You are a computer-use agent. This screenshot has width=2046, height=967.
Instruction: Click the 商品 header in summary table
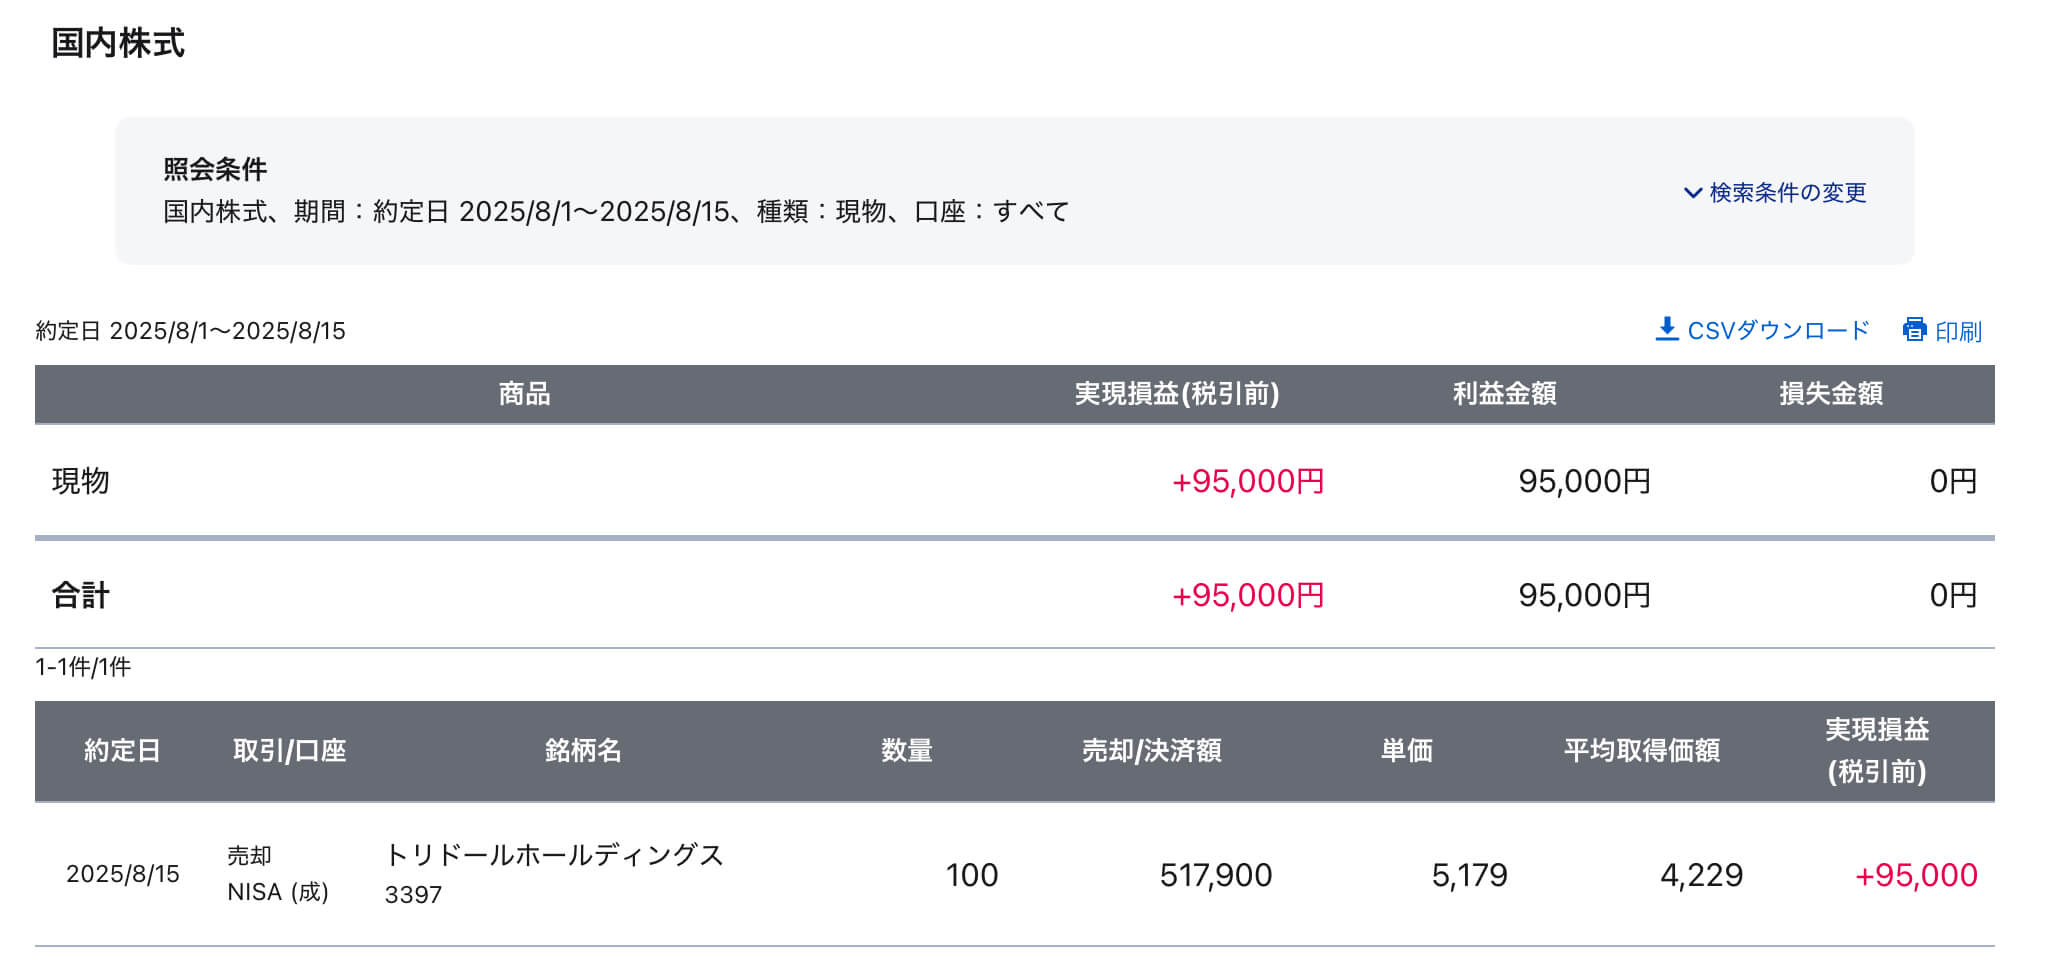(524, 394)
